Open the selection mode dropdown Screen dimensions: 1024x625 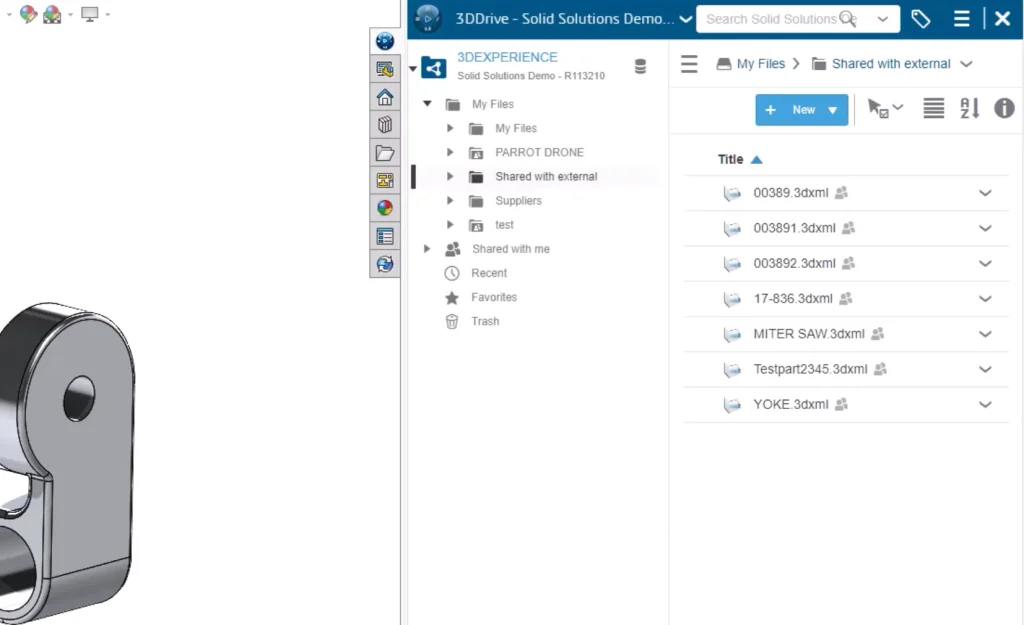click(x=898, y=107)
